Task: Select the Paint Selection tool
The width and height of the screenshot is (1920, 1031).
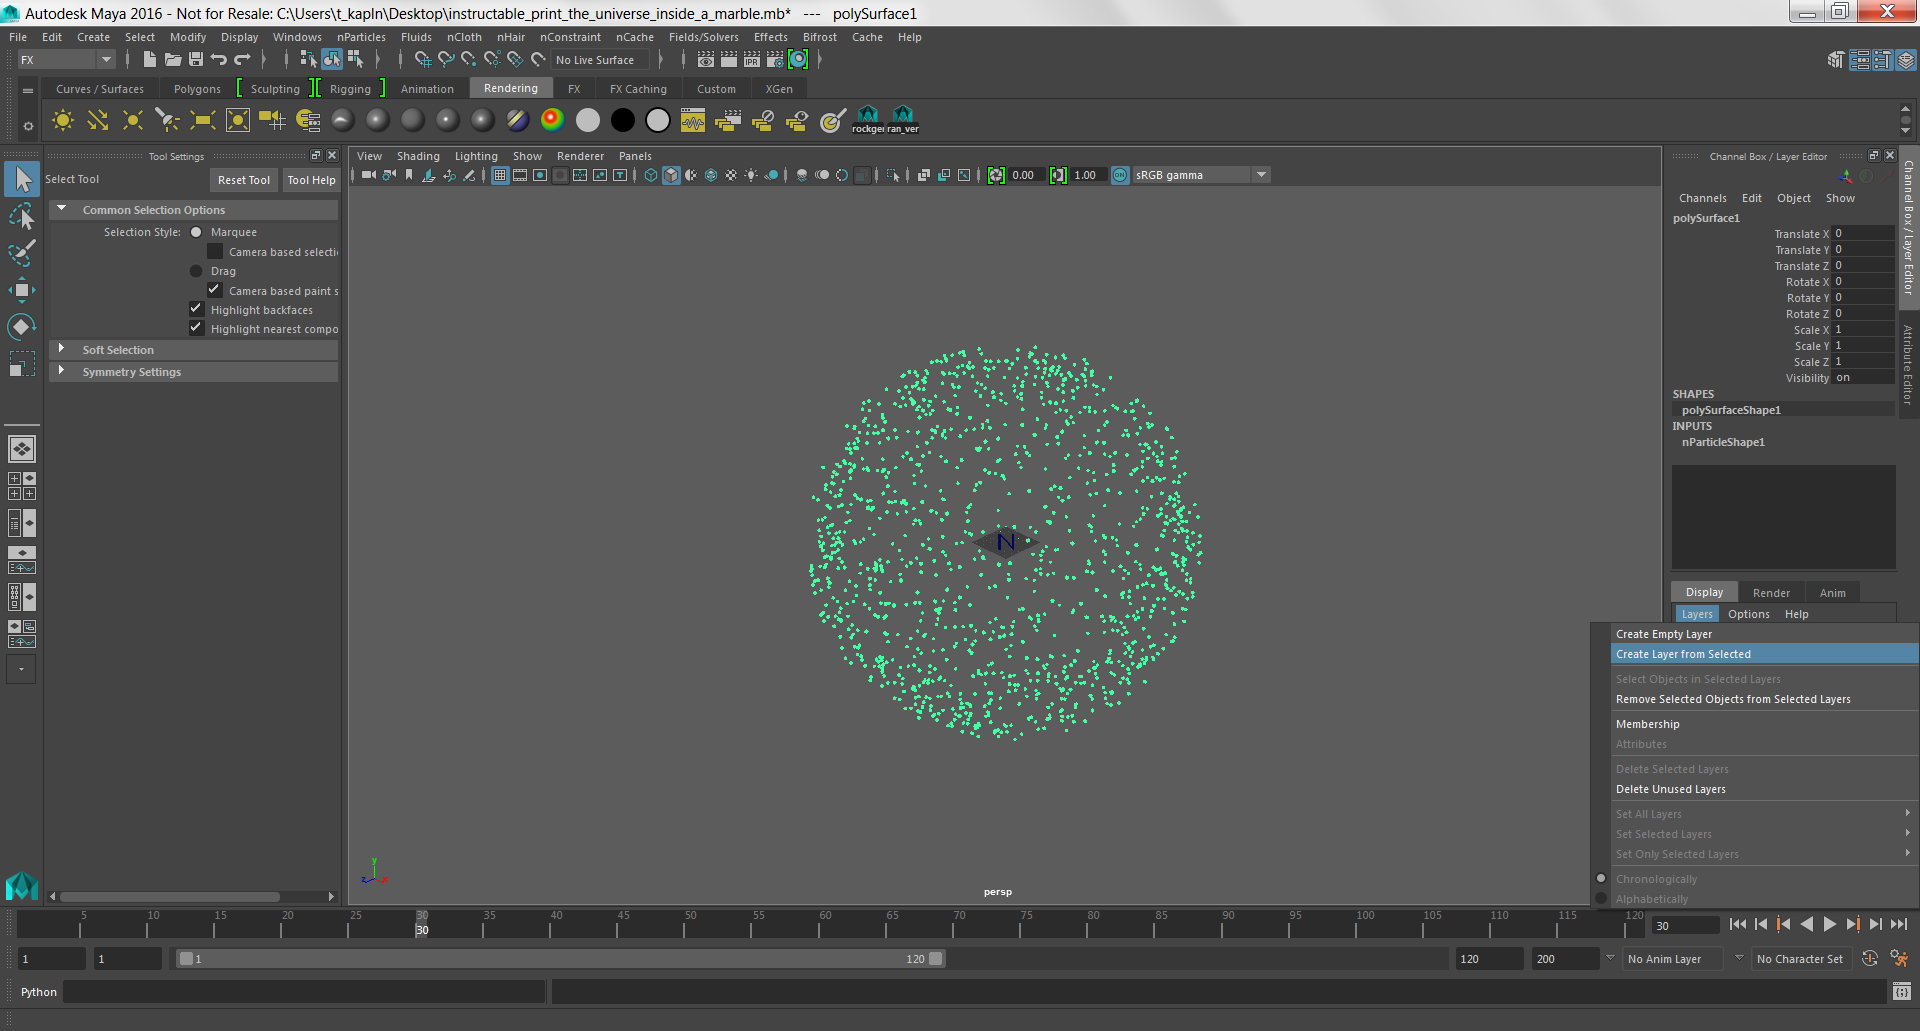Action: coord(22,253)
